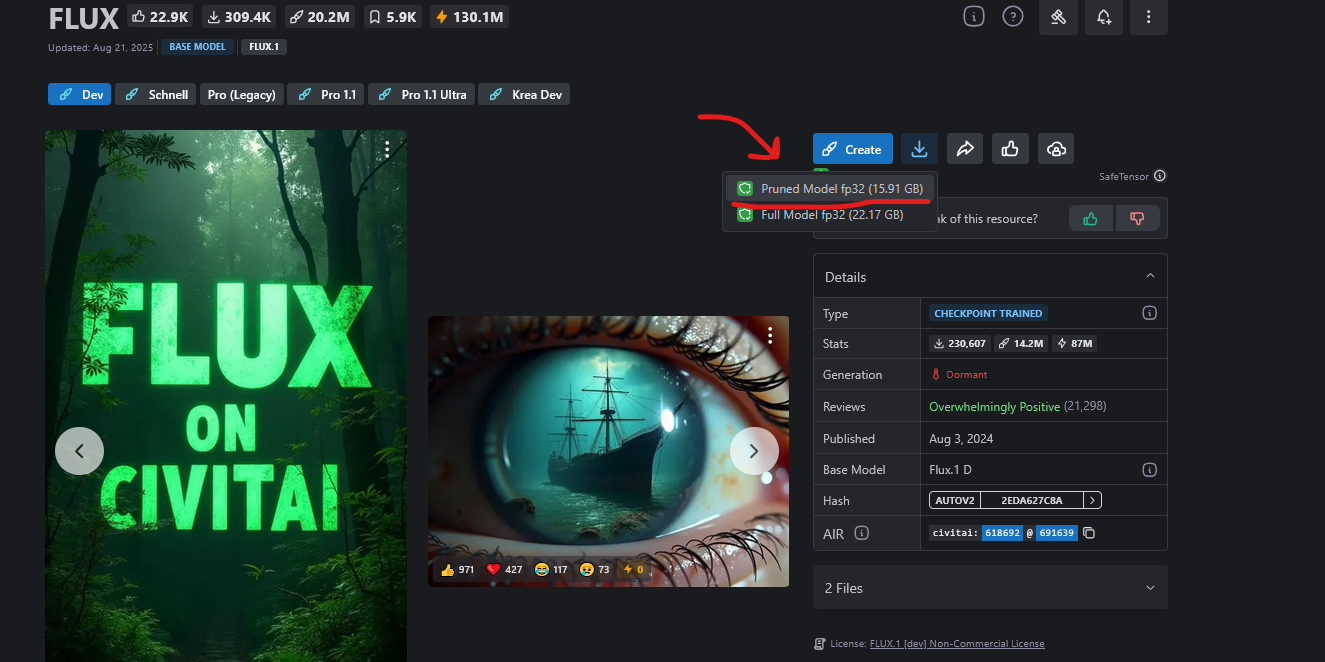Click the share arrow icon button

click(965, 149)
